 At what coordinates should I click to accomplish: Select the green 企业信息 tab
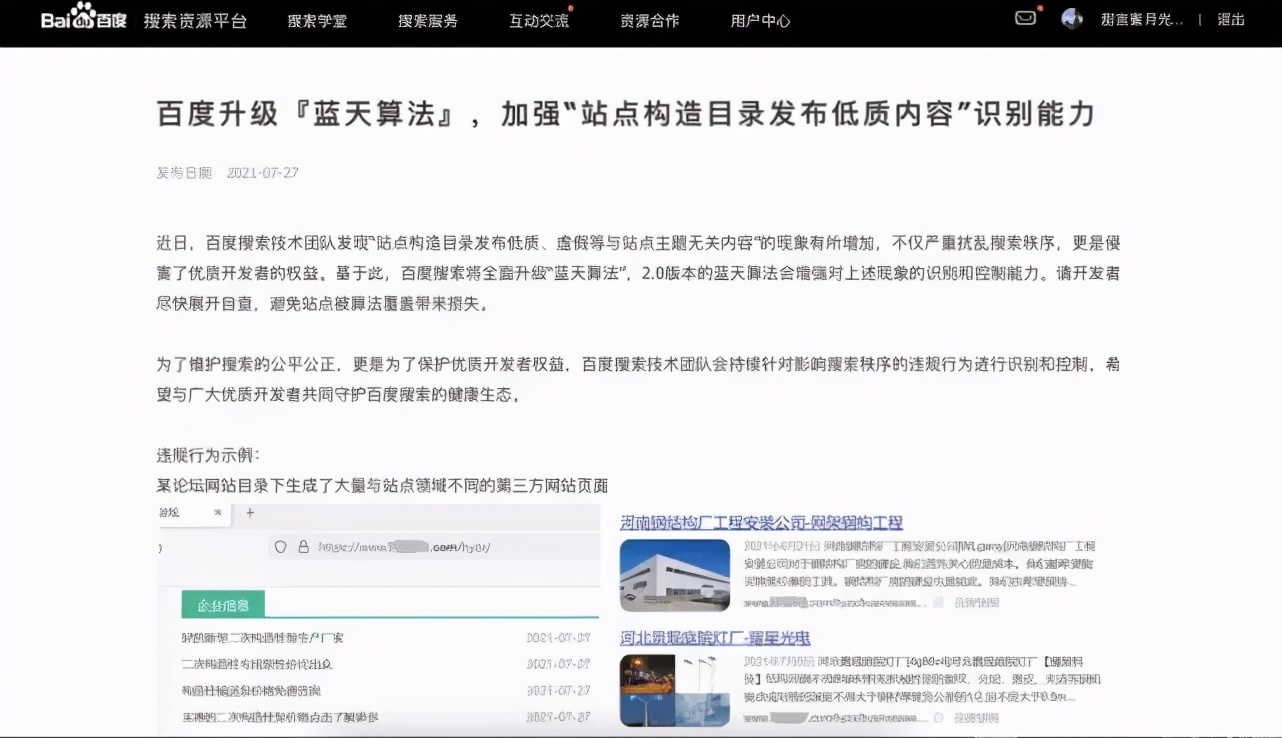[223, 604]
